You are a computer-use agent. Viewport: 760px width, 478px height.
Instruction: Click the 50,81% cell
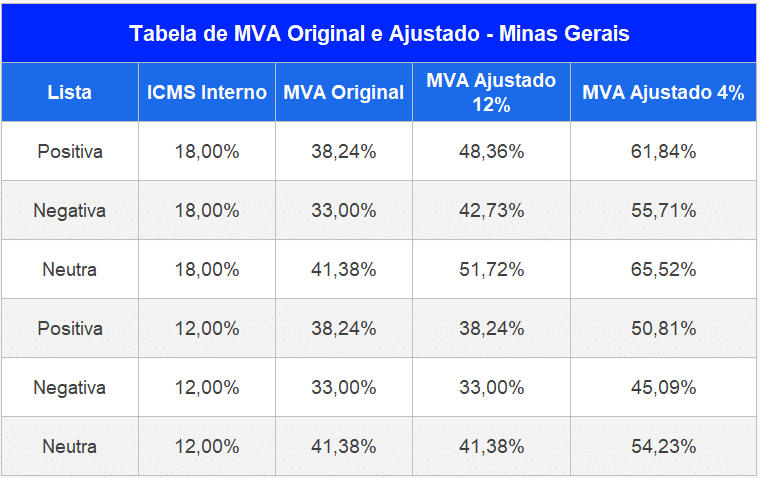click(663, 328)
